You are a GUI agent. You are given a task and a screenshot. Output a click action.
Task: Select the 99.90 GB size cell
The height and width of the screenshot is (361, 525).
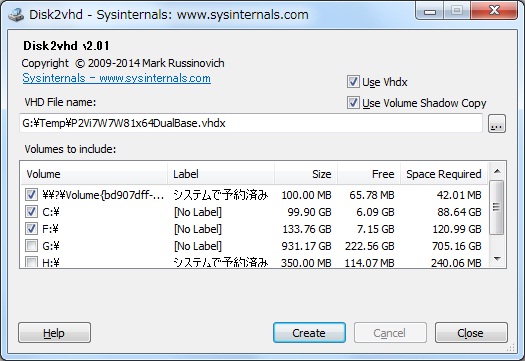point(309,212)
